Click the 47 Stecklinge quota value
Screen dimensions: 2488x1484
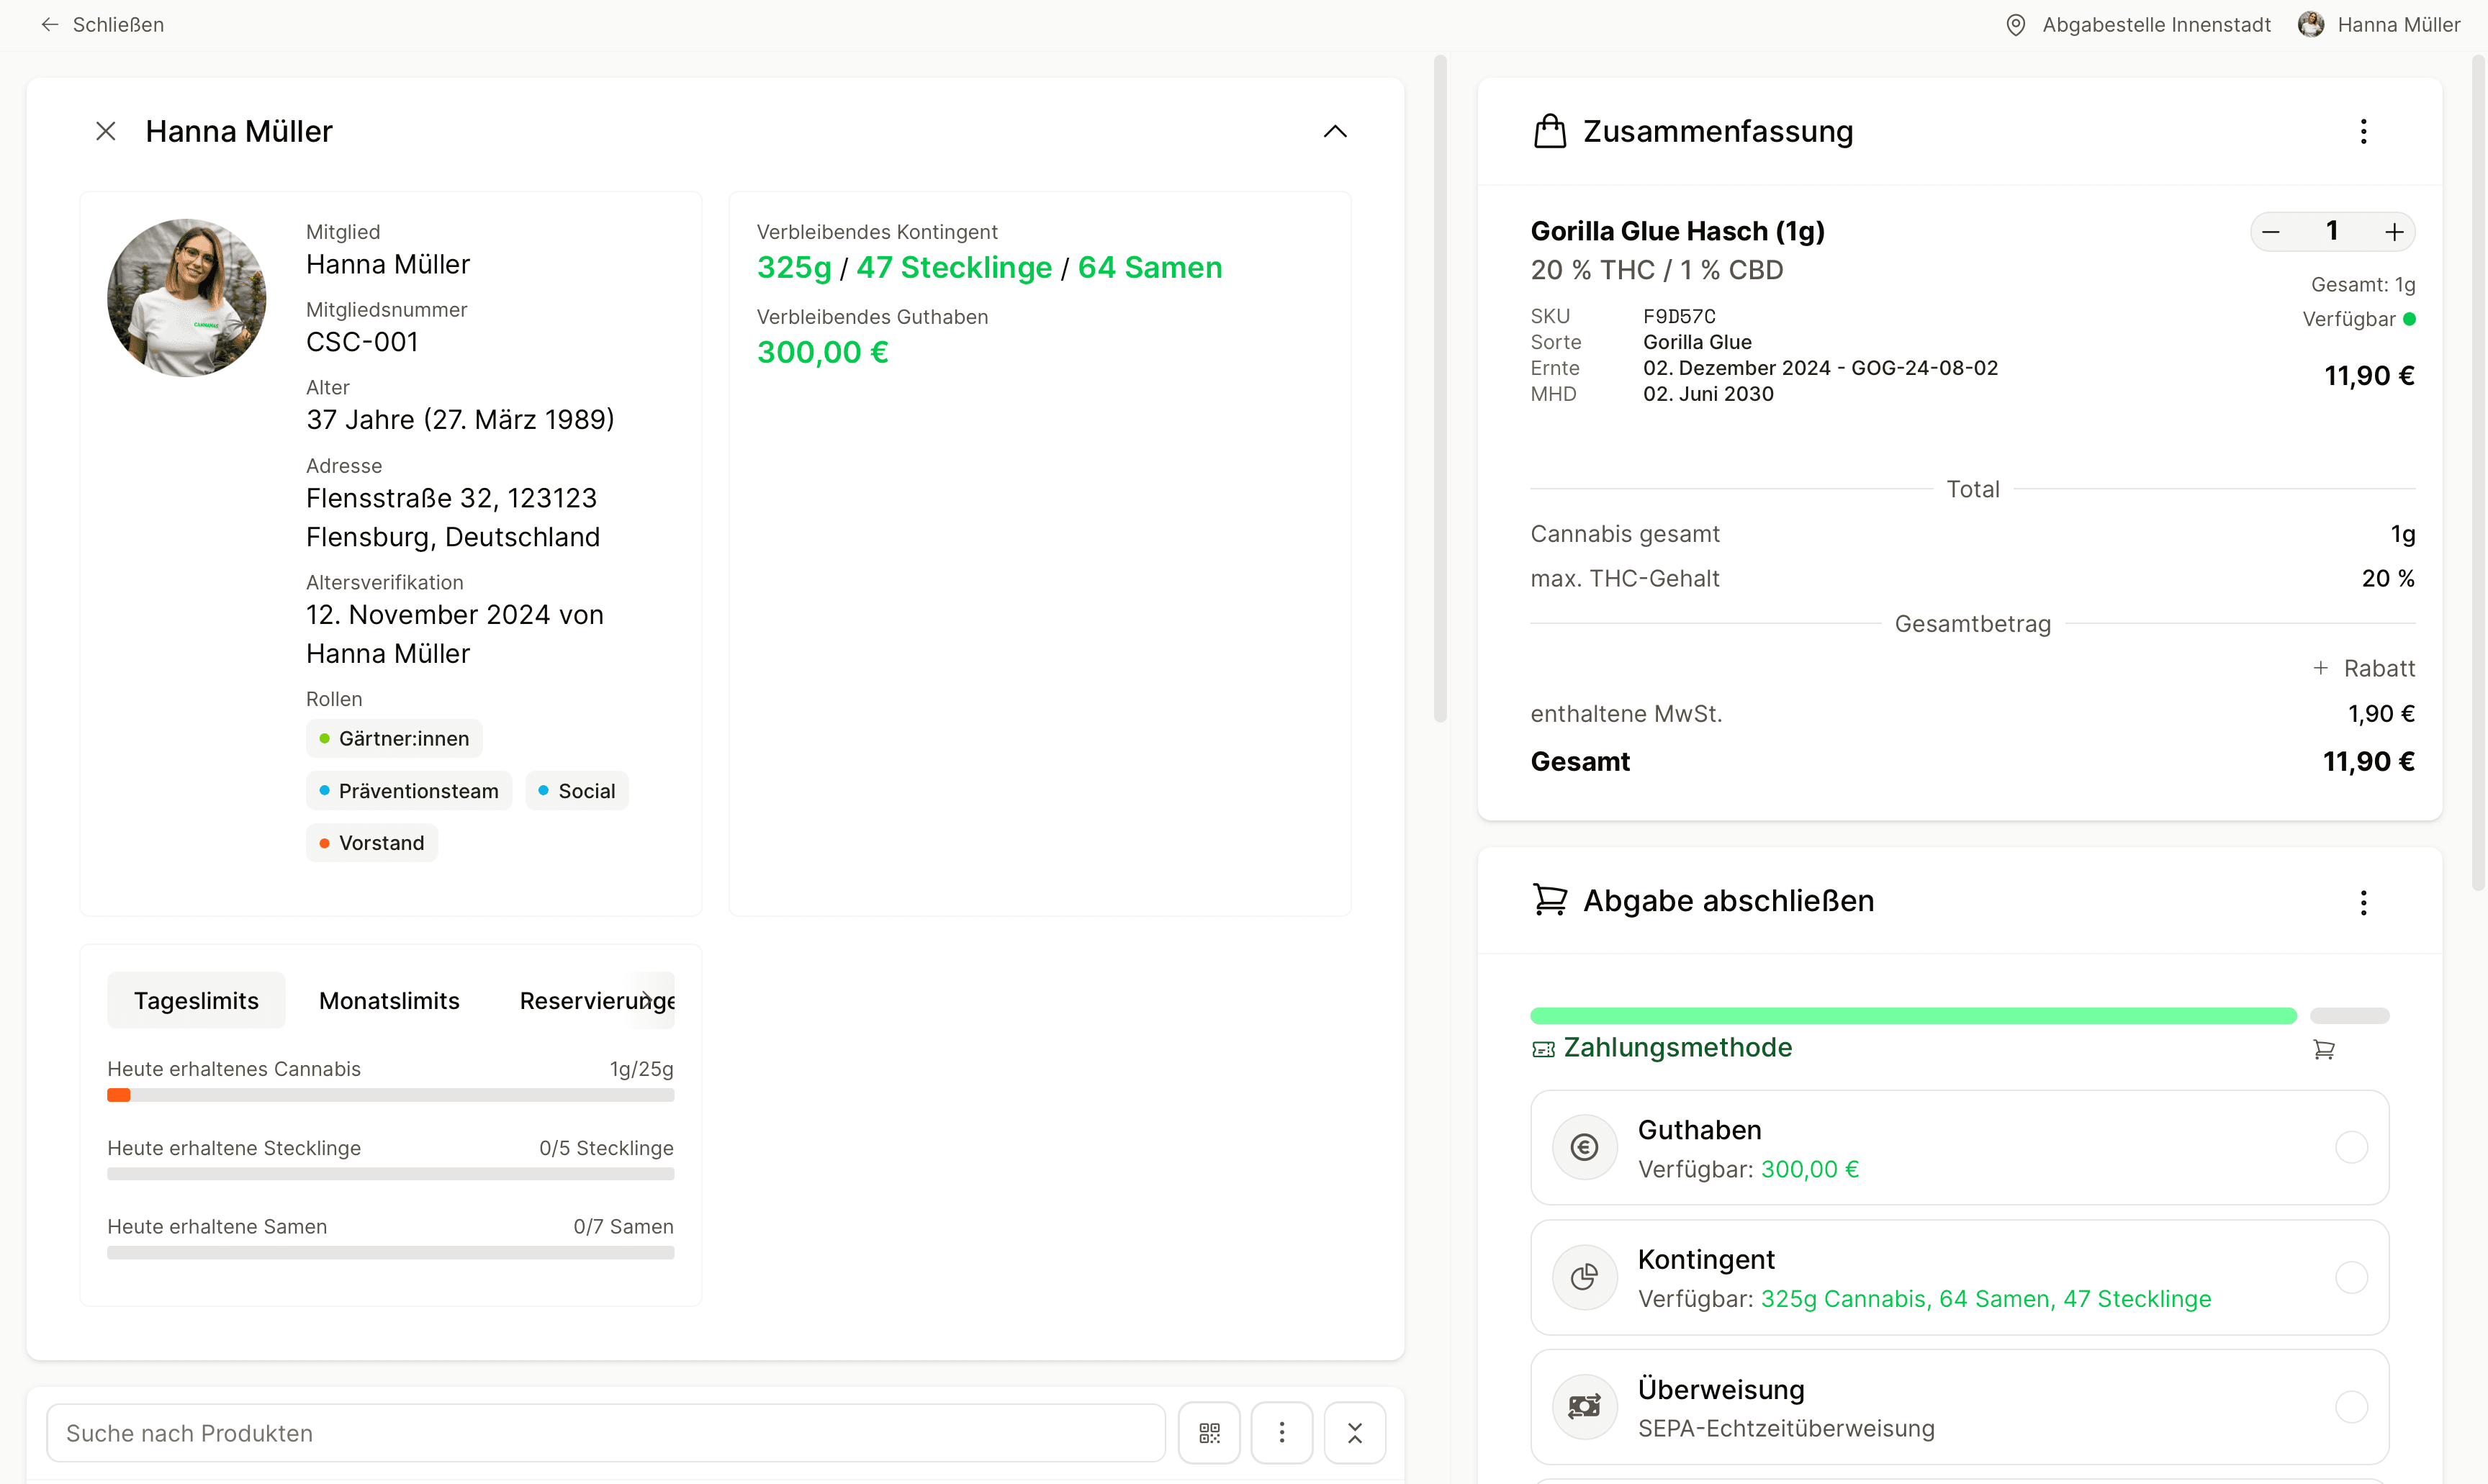[954, 267]
